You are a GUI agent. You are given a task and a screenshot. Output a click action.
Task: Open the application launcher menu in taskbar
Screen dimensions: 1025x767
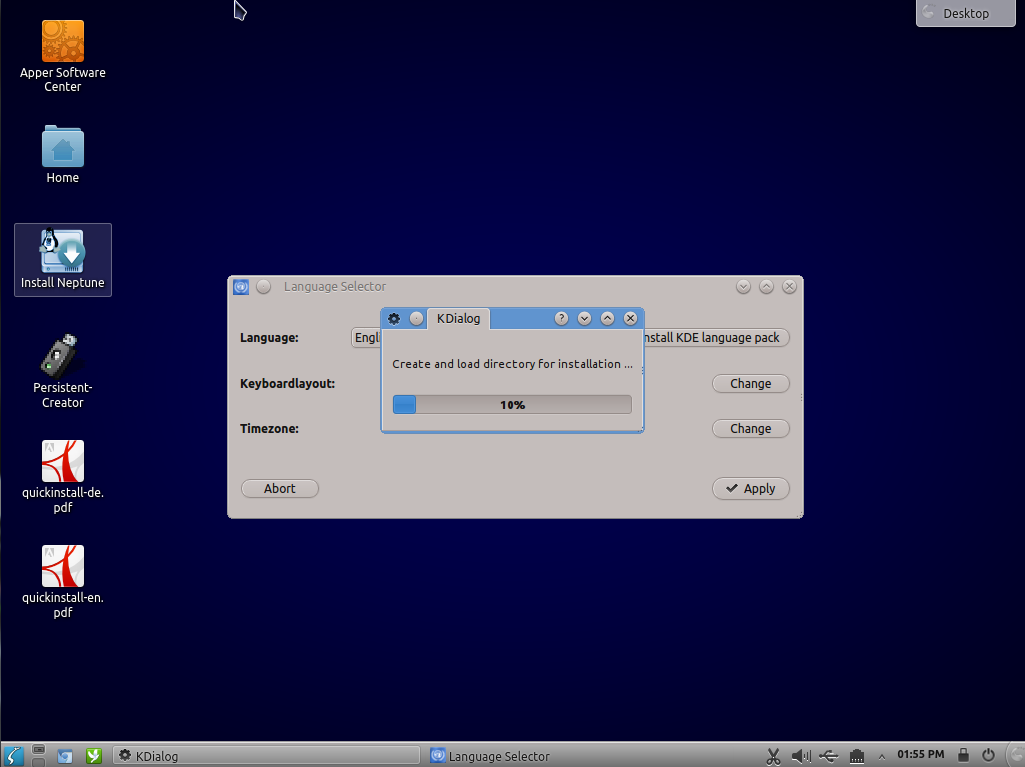[14, 755]
